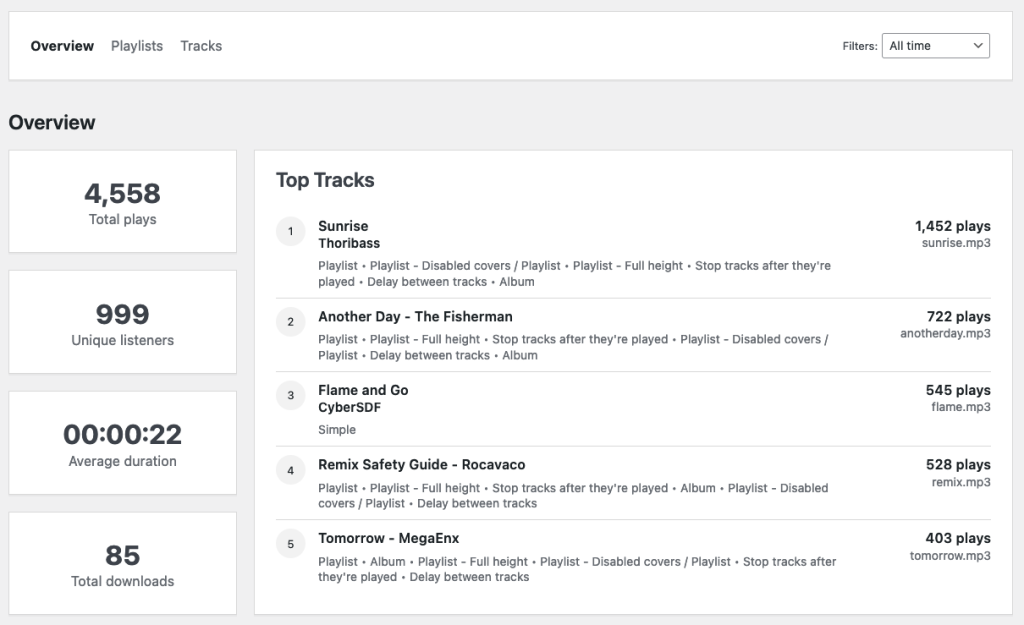Select the Sunrise track title
The image size is (1024, 625).
click(343, 226)
